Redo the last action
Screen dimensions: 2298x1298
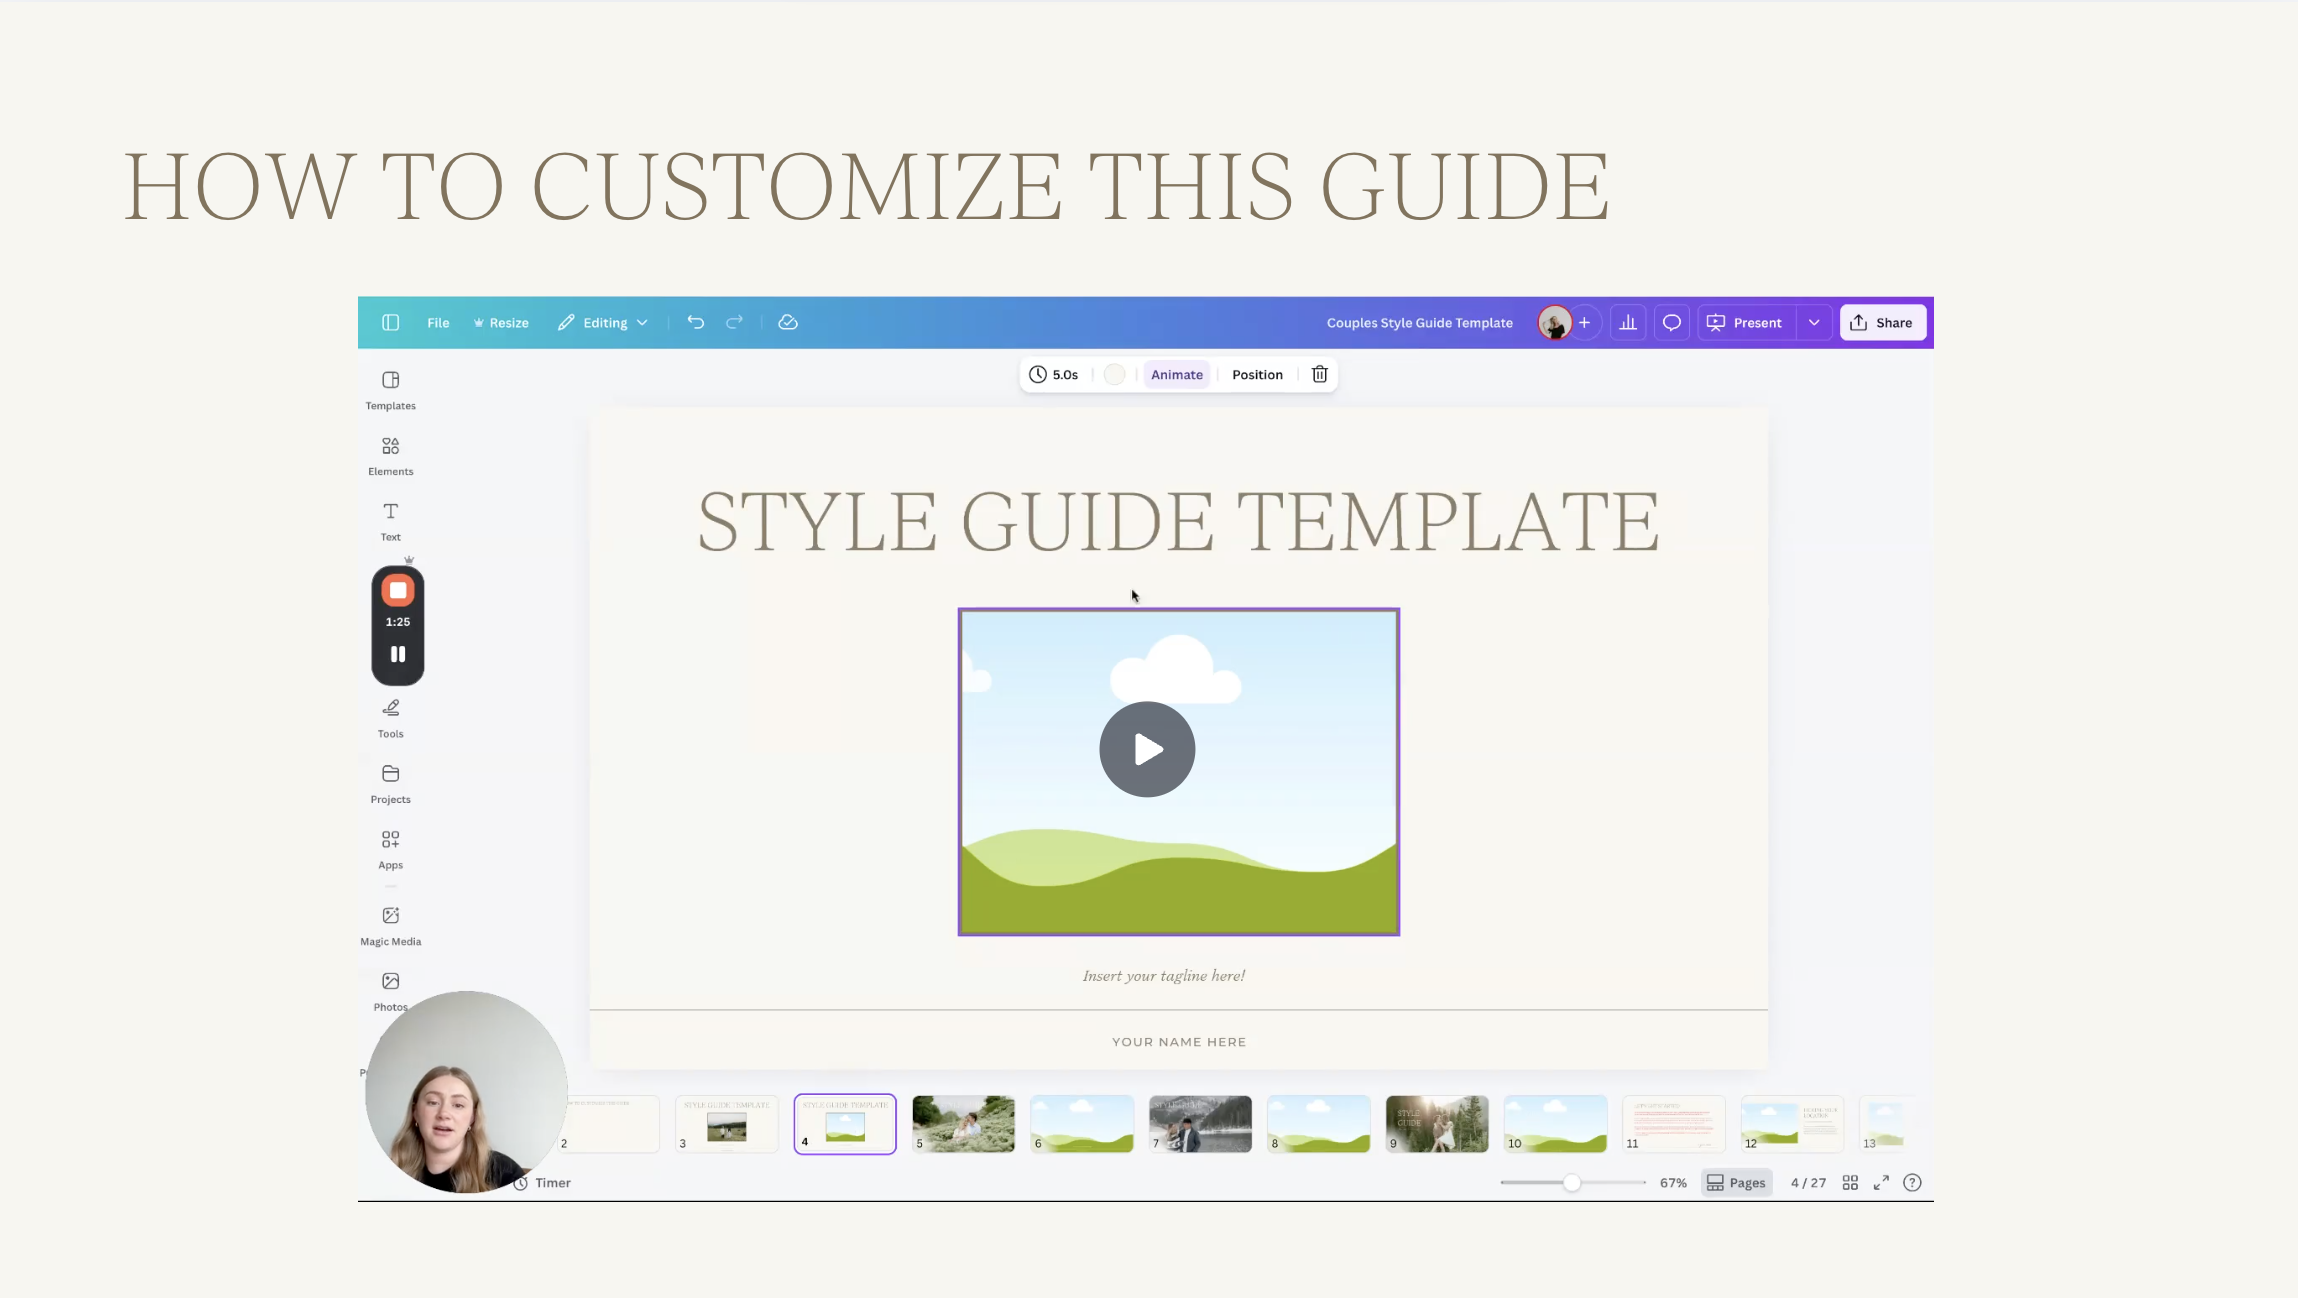[x=734, y=322]
